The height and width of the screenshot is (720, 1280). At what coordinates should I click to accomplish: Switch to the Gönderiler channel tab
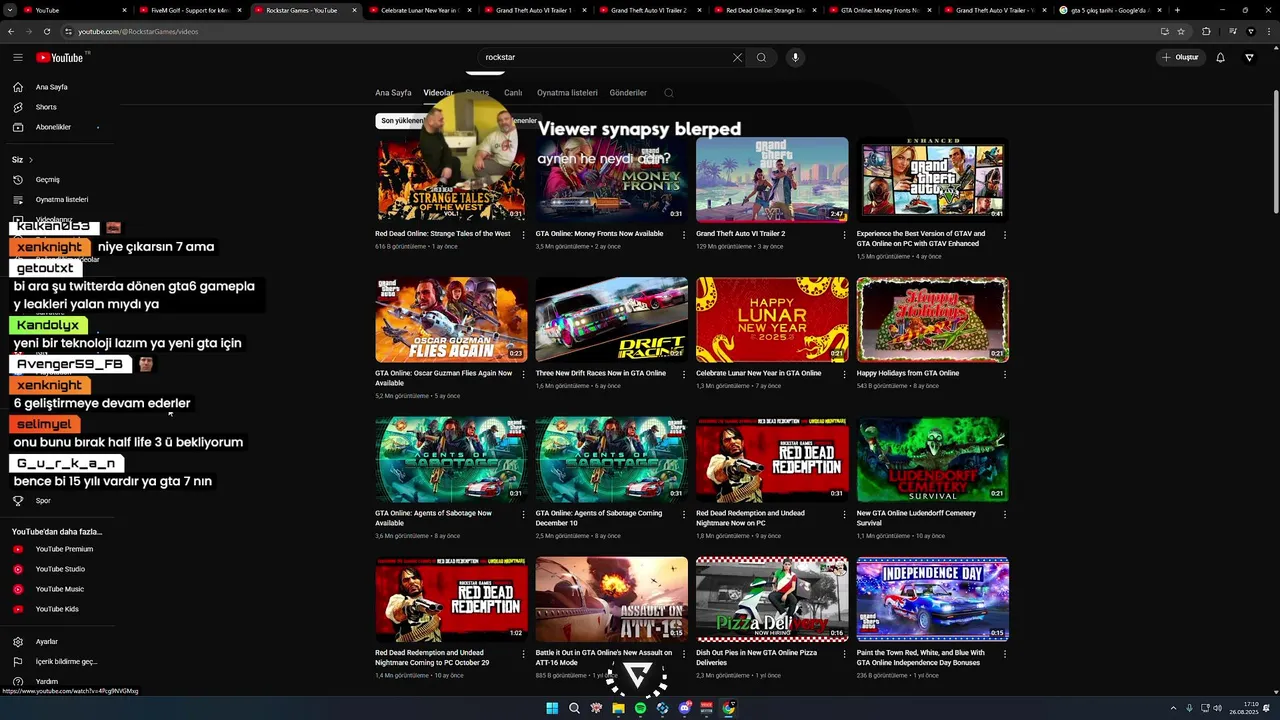coord(628,93)
